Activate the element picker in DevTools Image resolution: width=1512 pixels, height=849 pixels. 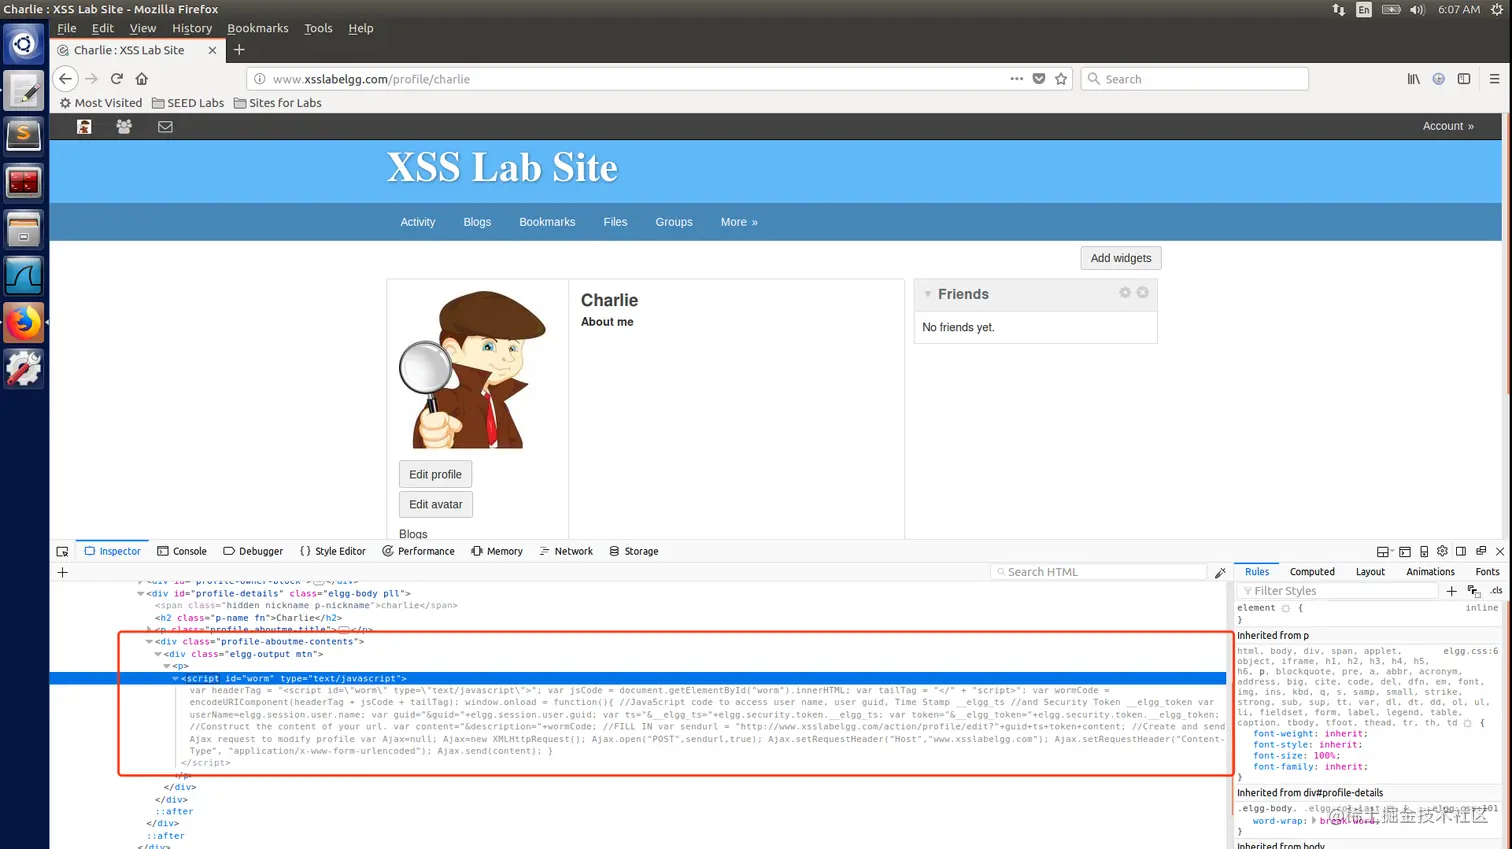click(62, 551)
